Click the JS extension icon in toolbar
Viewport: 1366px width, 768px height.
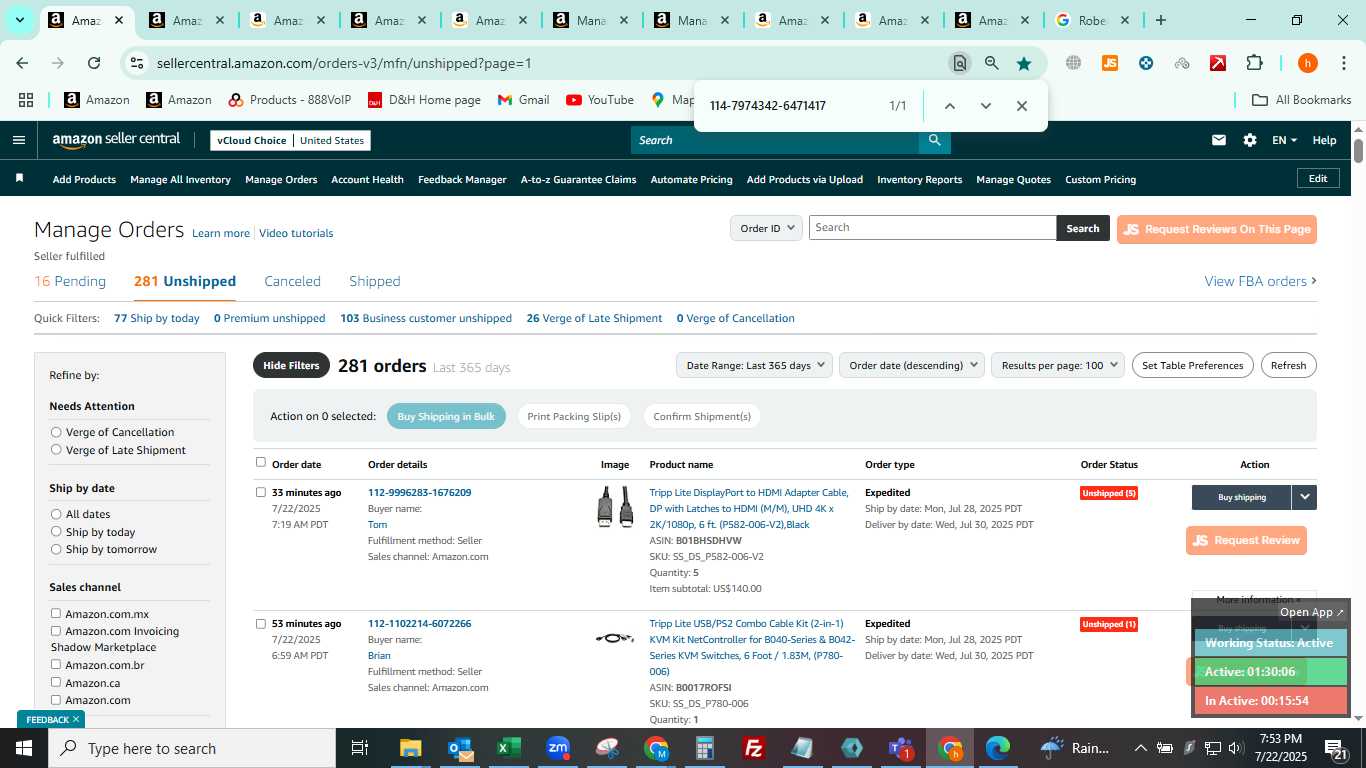click(x=1109, y=63)
